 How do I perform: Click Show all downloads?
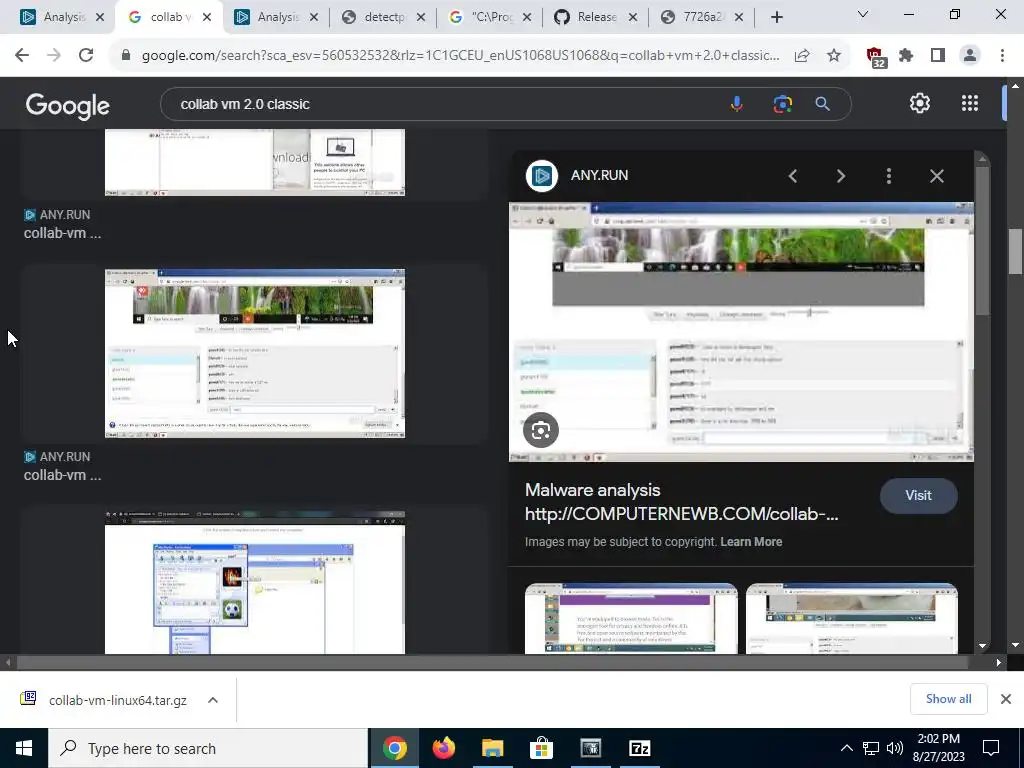pos(948,699)
